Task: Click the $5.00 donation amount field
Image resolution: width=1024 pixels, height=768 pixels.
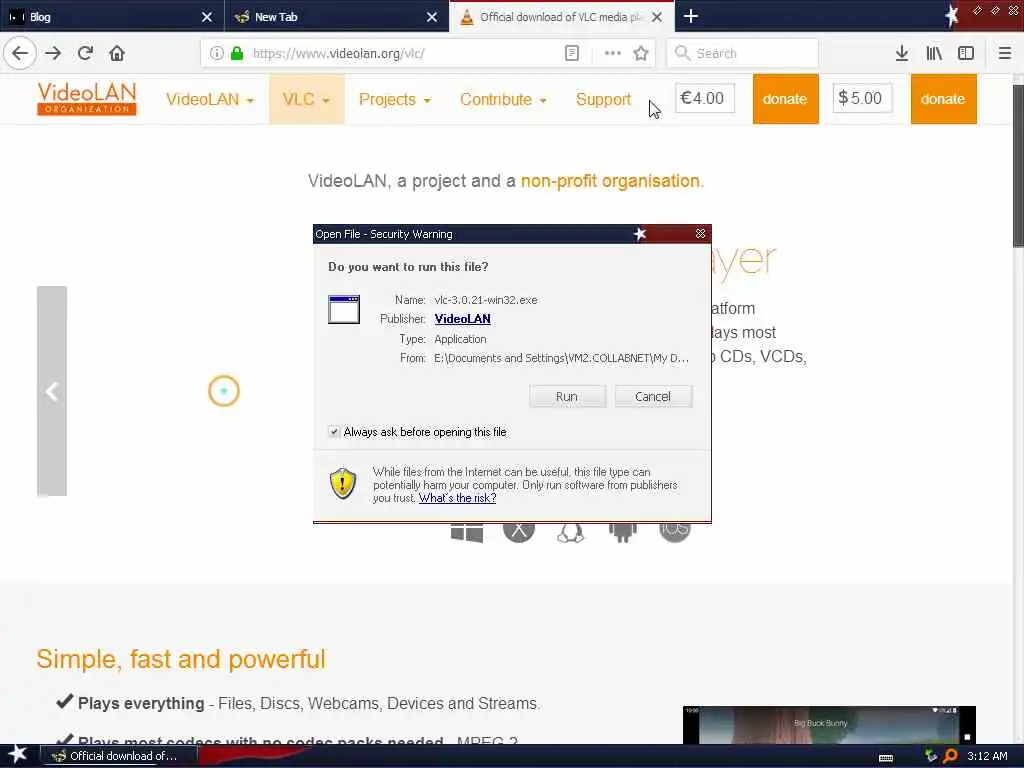Action: pos(862,98)
